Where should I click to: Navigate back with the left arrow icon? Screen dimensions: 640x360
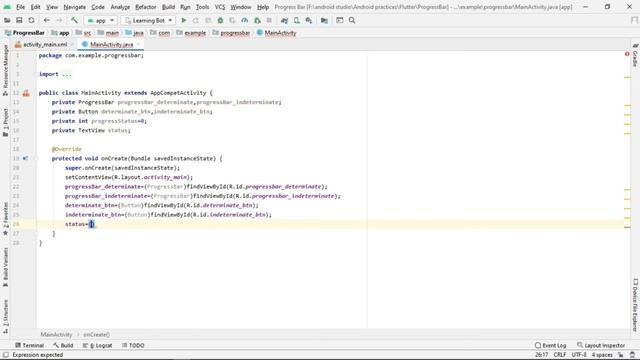point(47,20)
